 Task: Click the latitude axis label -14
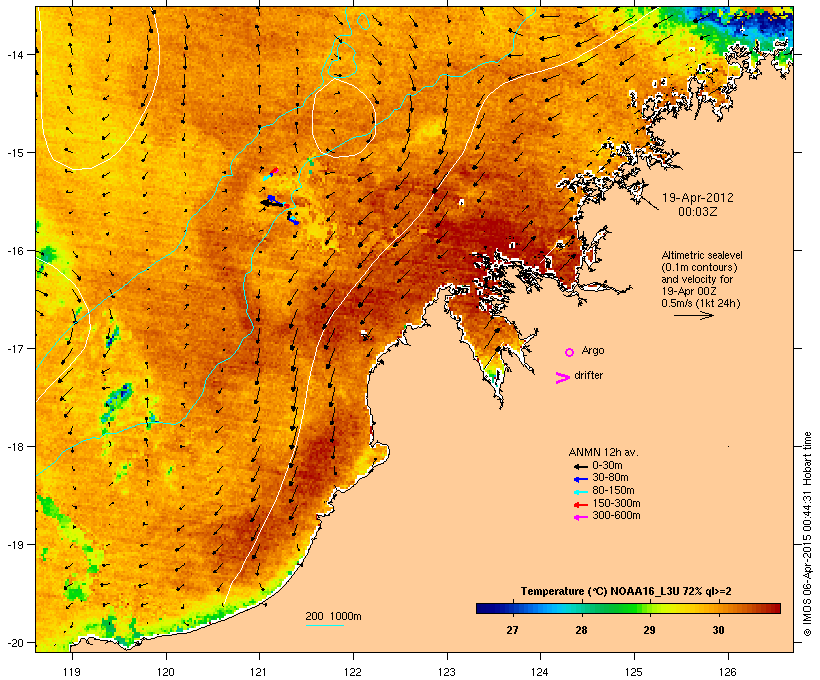pyautogui.click(x=15, y=54)
